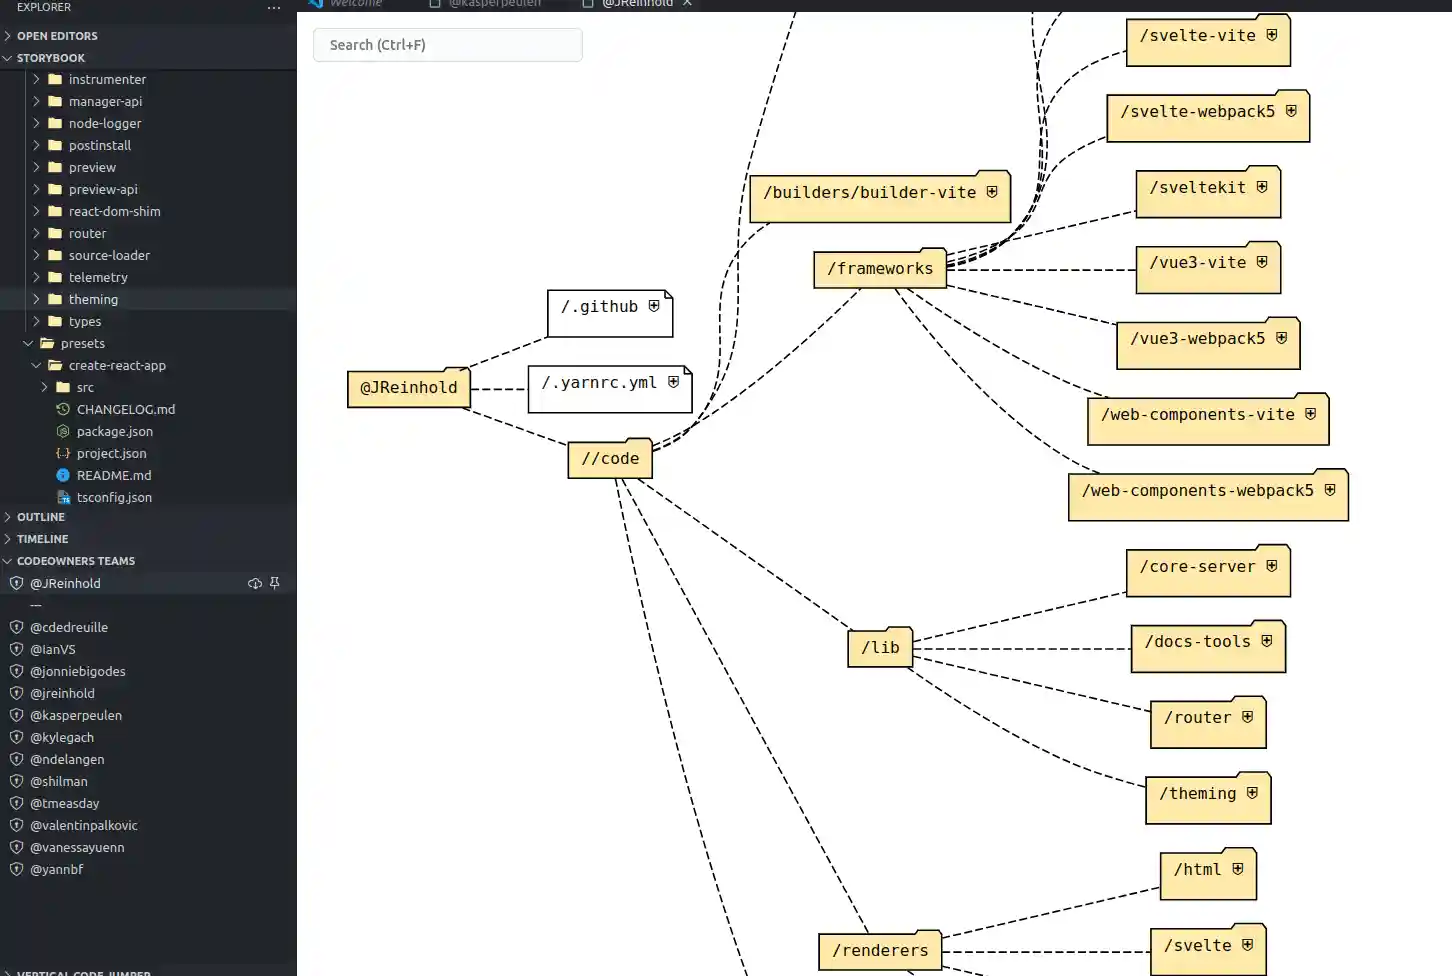
Task: Open the Explorer more actions menu
Action: (273, 8)
